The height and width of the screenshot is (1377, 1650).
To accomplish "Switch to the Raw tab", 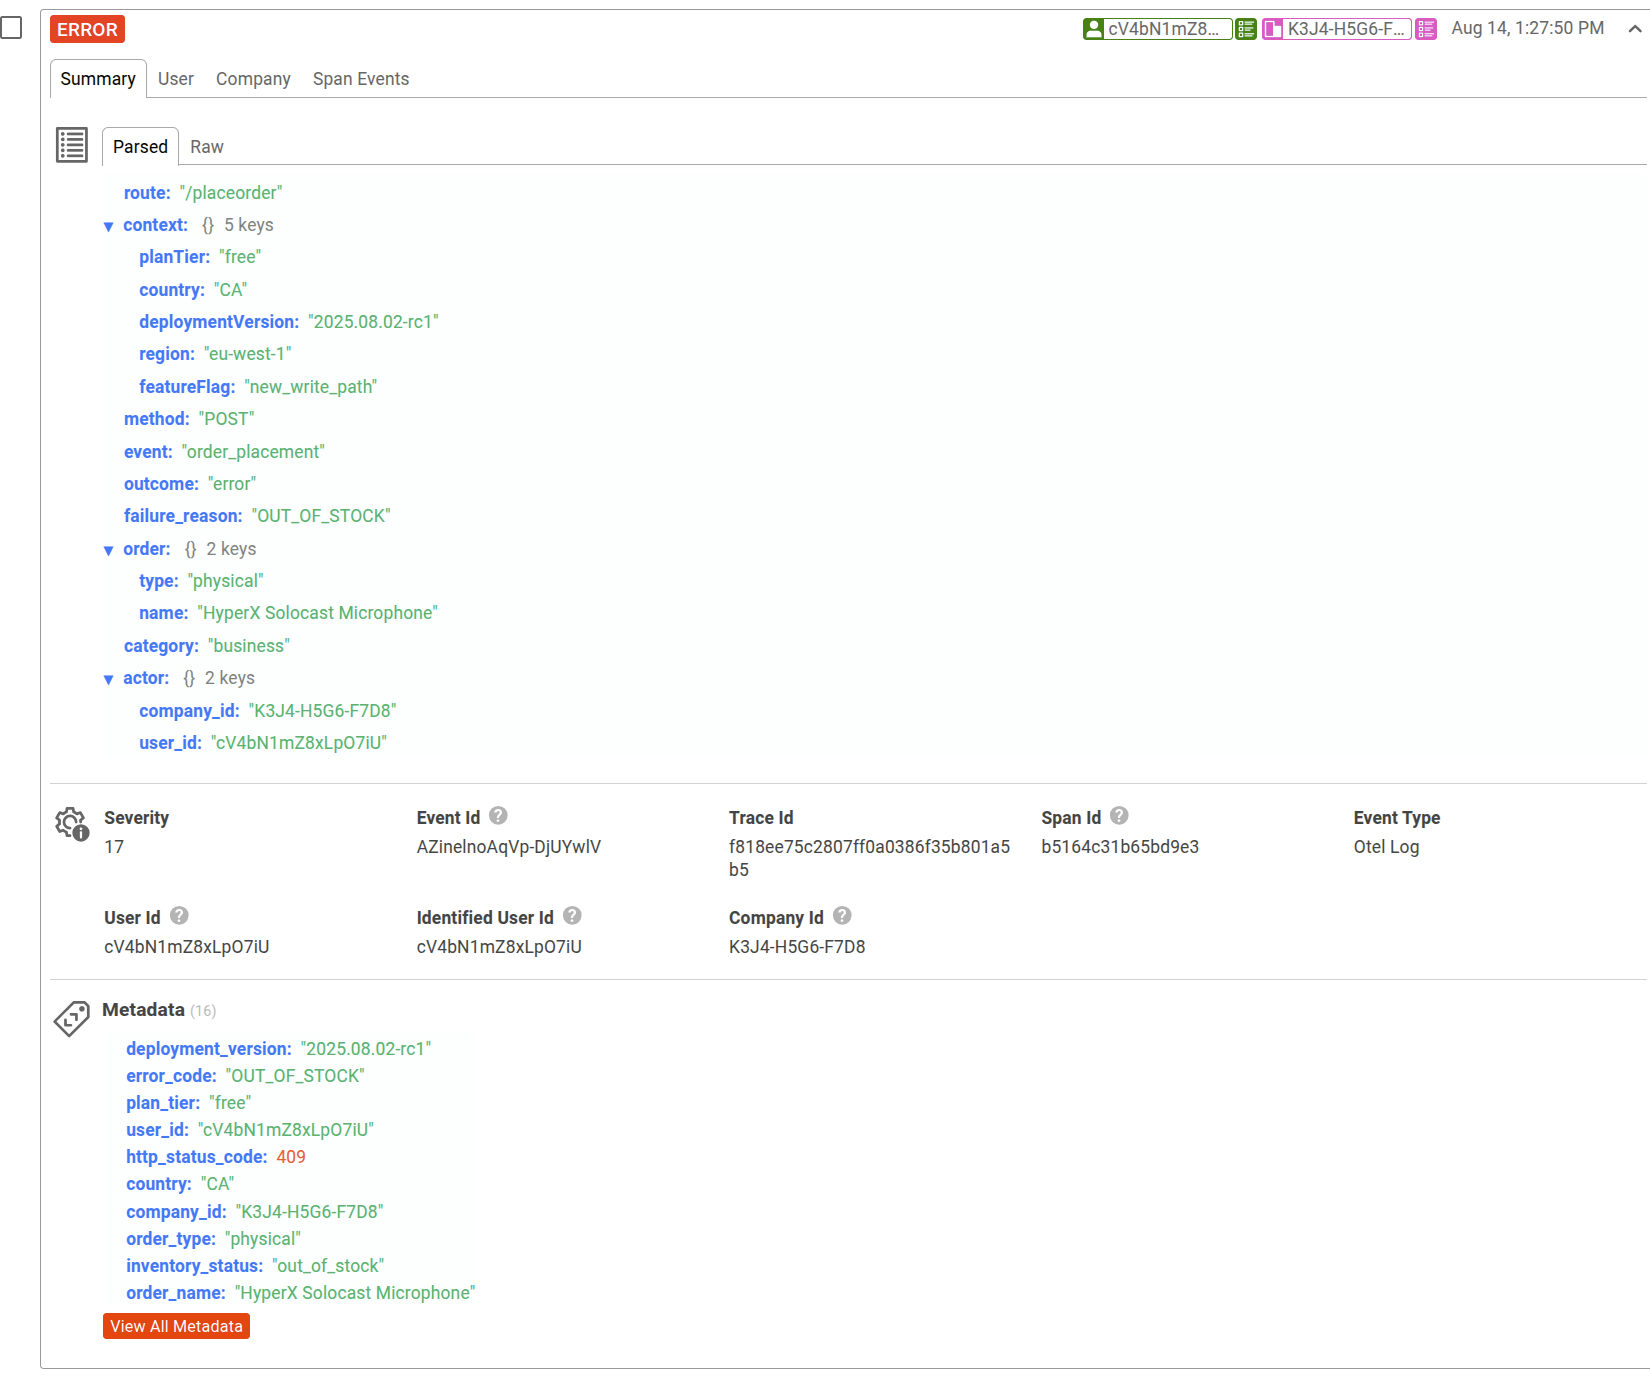I will coord(207,146).
